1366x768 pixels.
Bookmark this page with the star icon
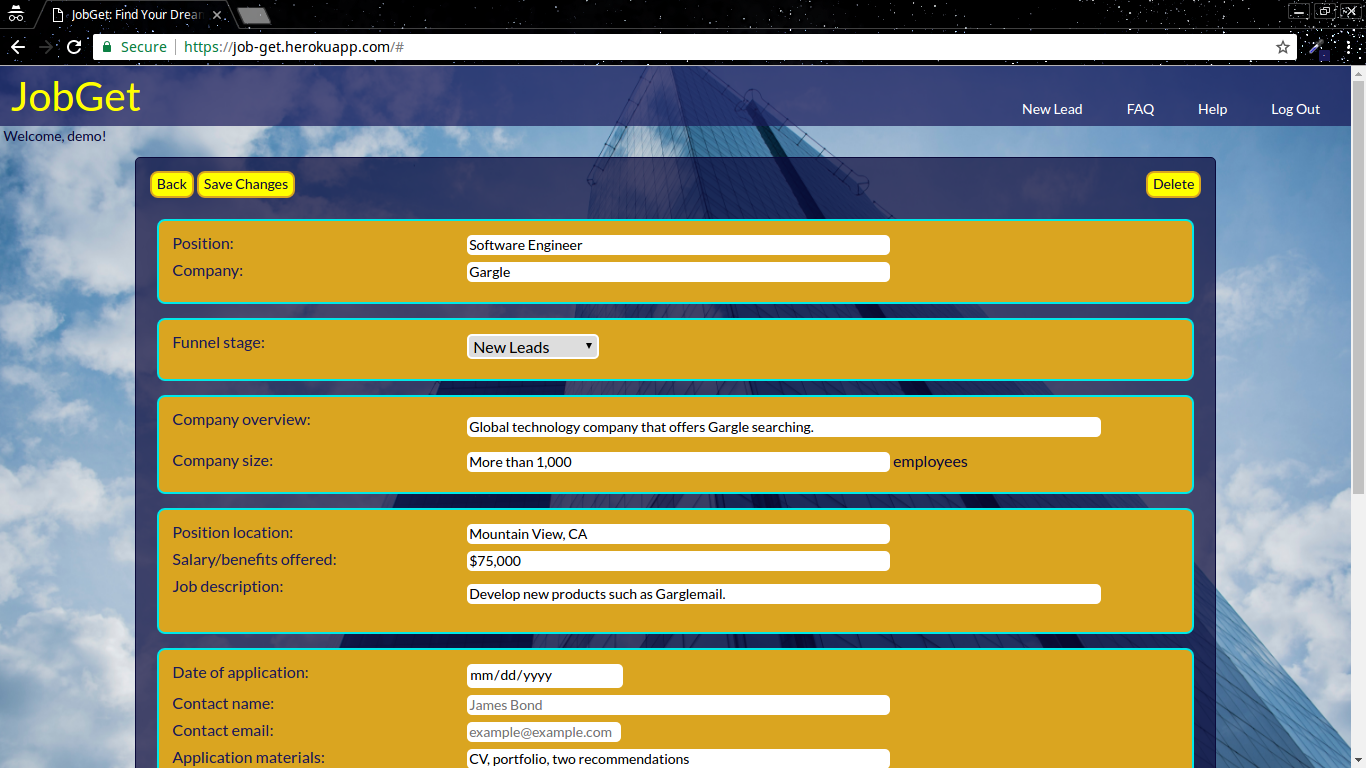click(x=1283, y=47)
